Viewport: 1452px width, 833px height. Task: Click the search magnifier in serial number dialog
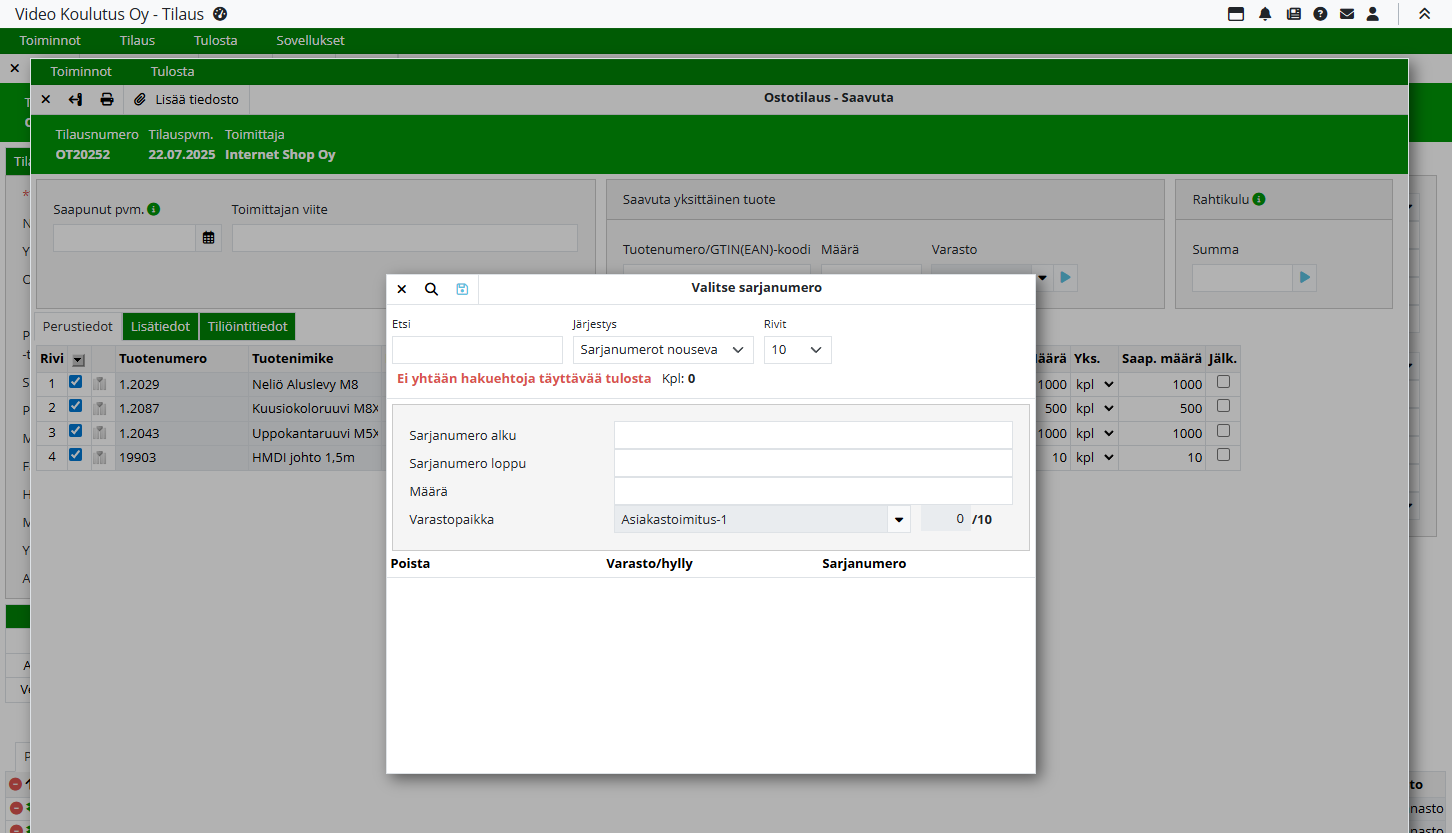431,289
